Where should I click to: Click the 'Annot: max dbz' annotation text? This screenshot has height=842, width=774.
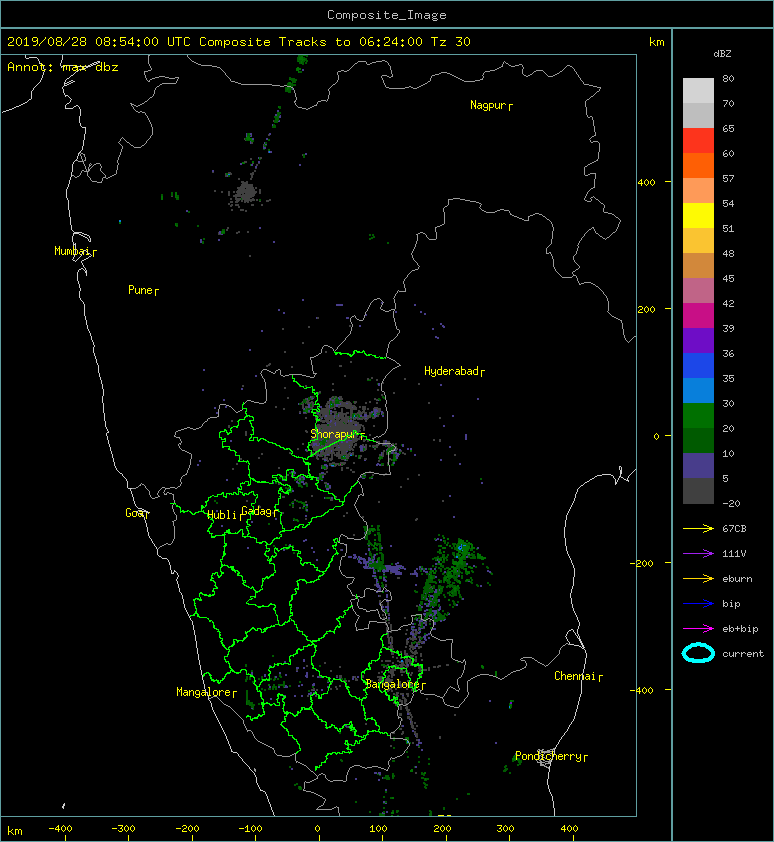[x=63, y=67]
